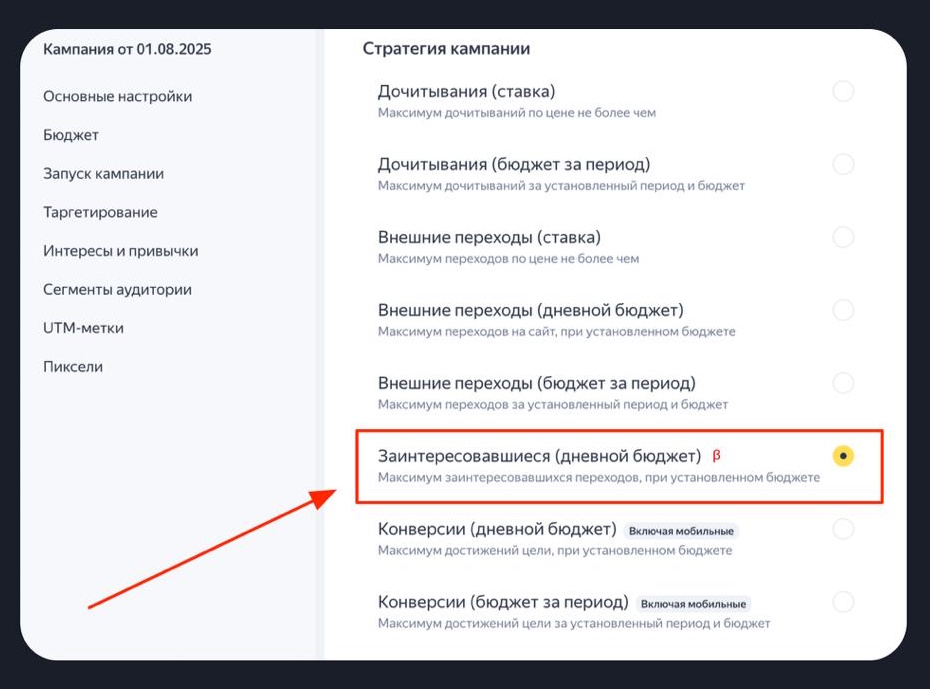
Task: Click the campaign title Кампания от 01.08.2025
Action: [x=126, y=48]
